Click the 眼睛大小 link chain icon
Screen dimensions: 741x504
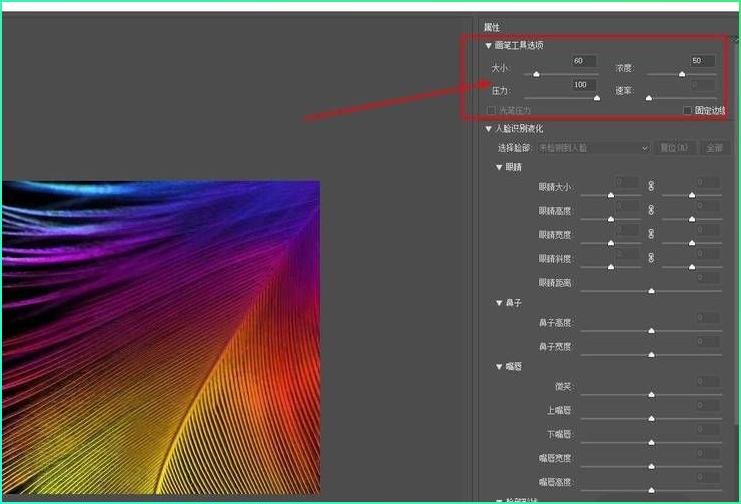[651, 186]
